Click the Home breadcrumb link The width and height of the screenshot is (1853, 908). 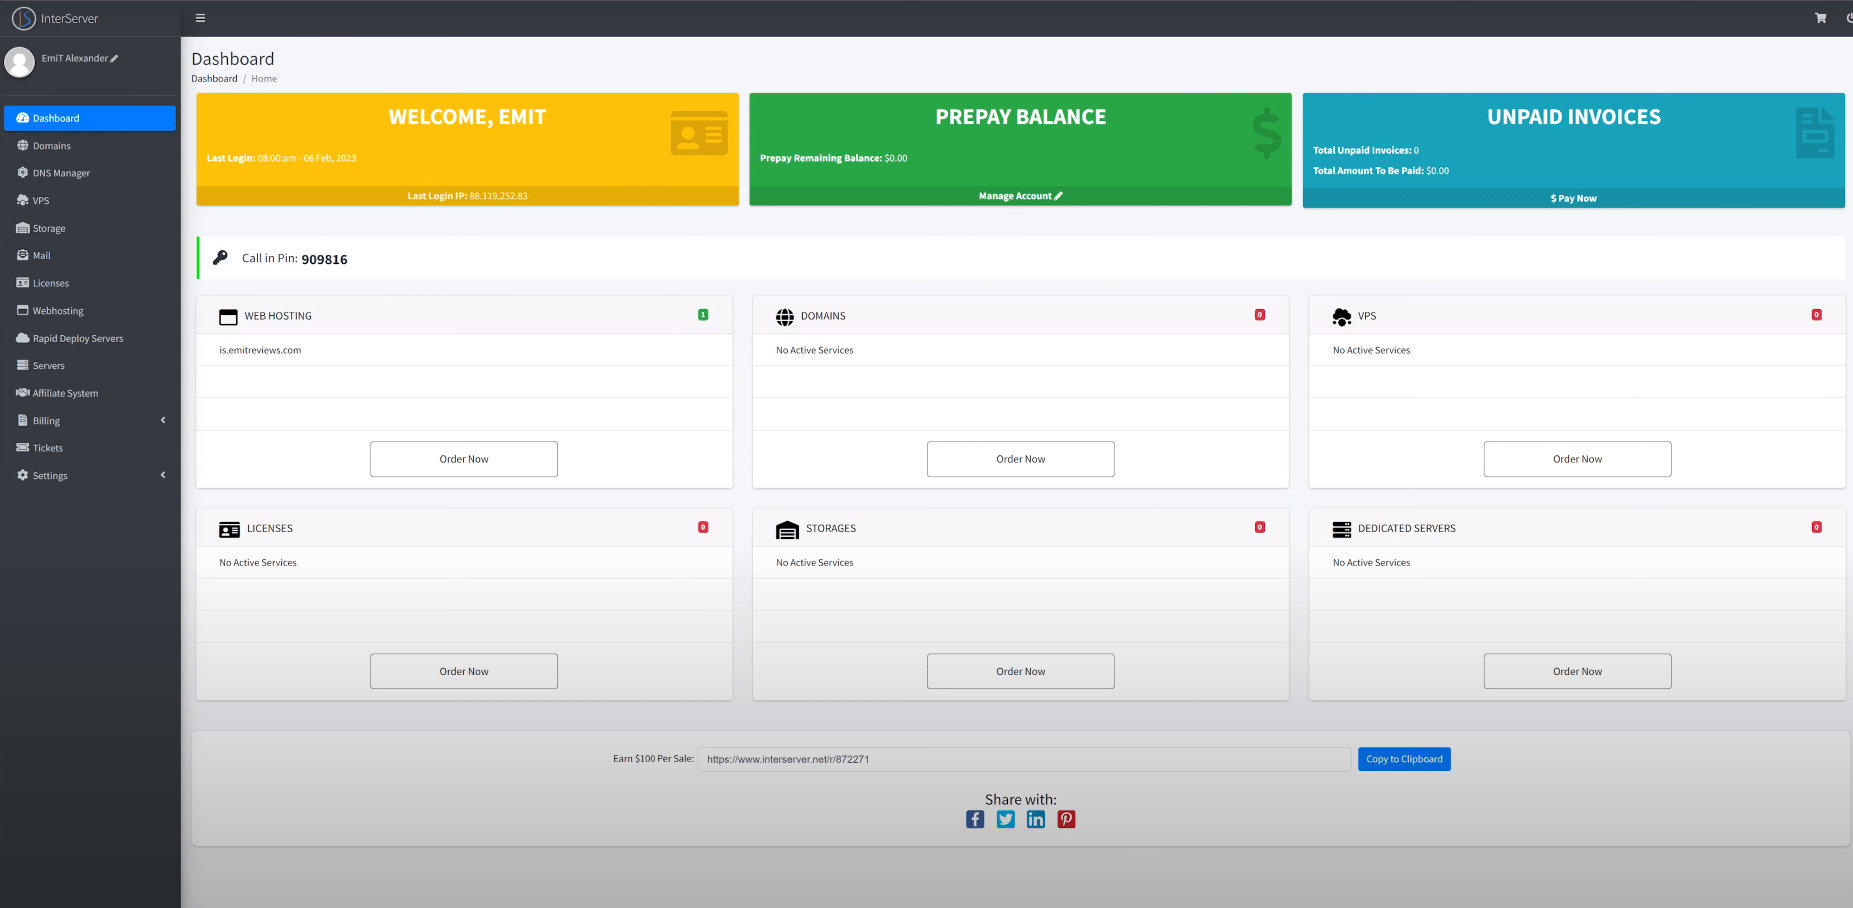point(264,79)
